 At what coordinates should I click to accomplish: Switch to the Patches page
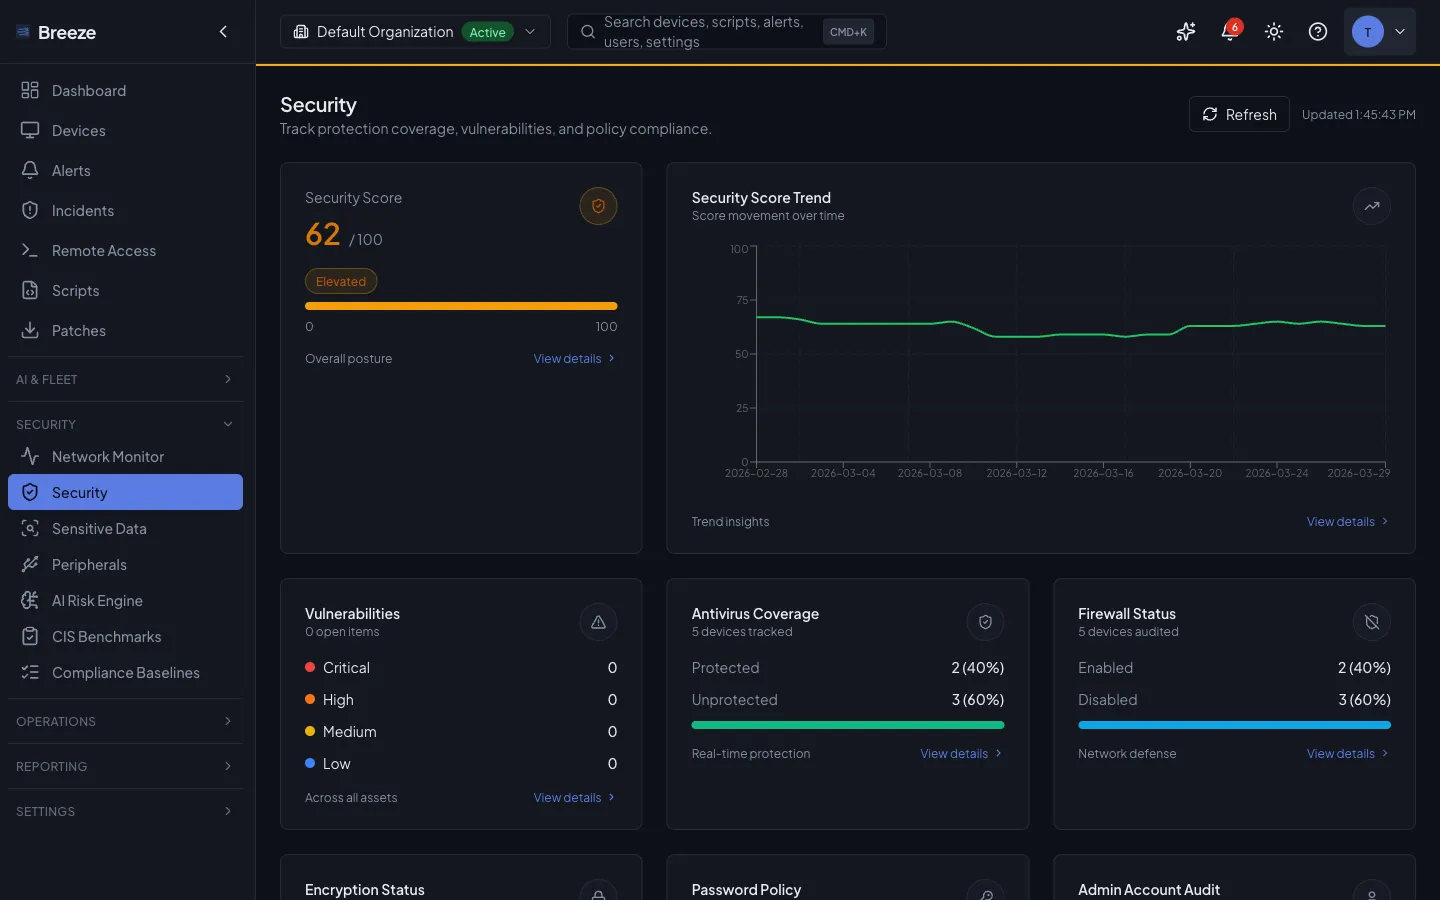click(x=79, y=330)
